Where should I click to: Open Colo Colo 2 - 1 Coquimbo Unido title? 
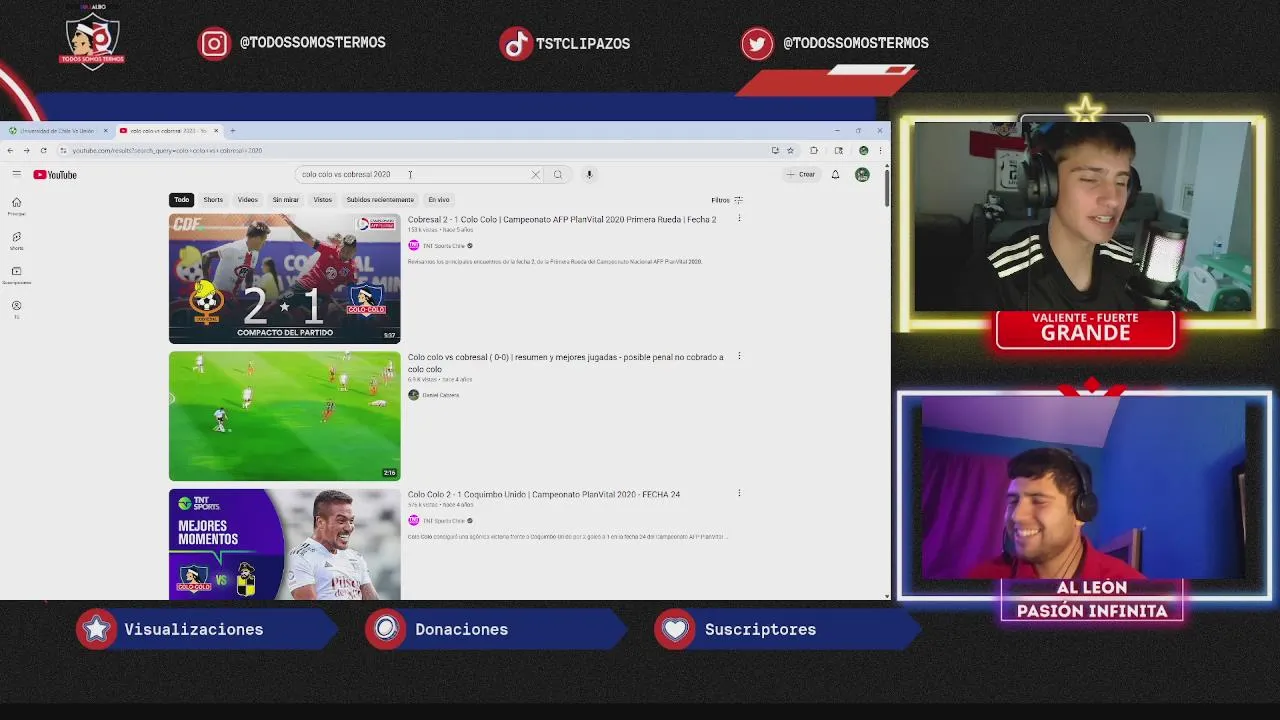tap(544, 494)
